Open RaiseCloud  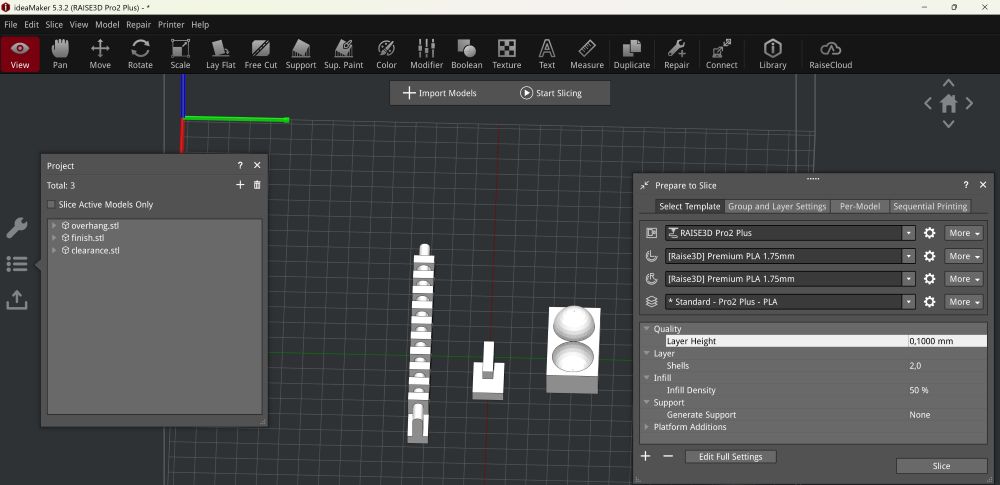[830, 54]
